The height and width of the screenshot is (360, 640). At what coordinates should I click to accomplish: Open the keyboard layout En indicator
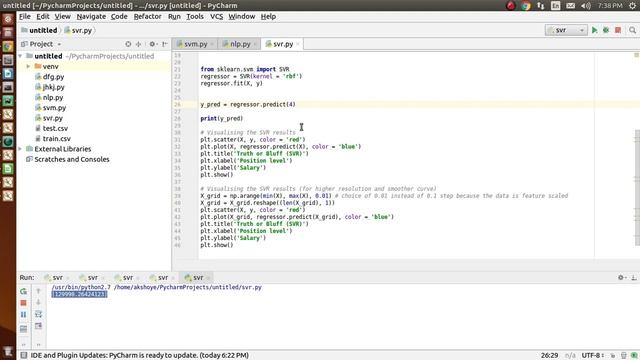pyautogui.click(x=556, y=5)
